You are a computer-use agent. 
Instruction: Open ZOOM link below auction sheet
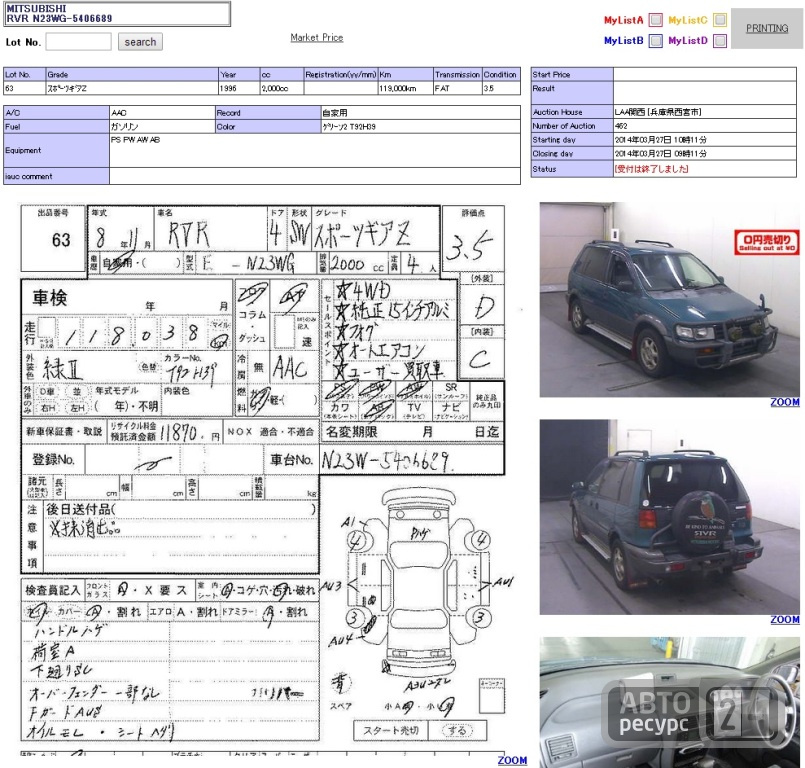(512, 760)
